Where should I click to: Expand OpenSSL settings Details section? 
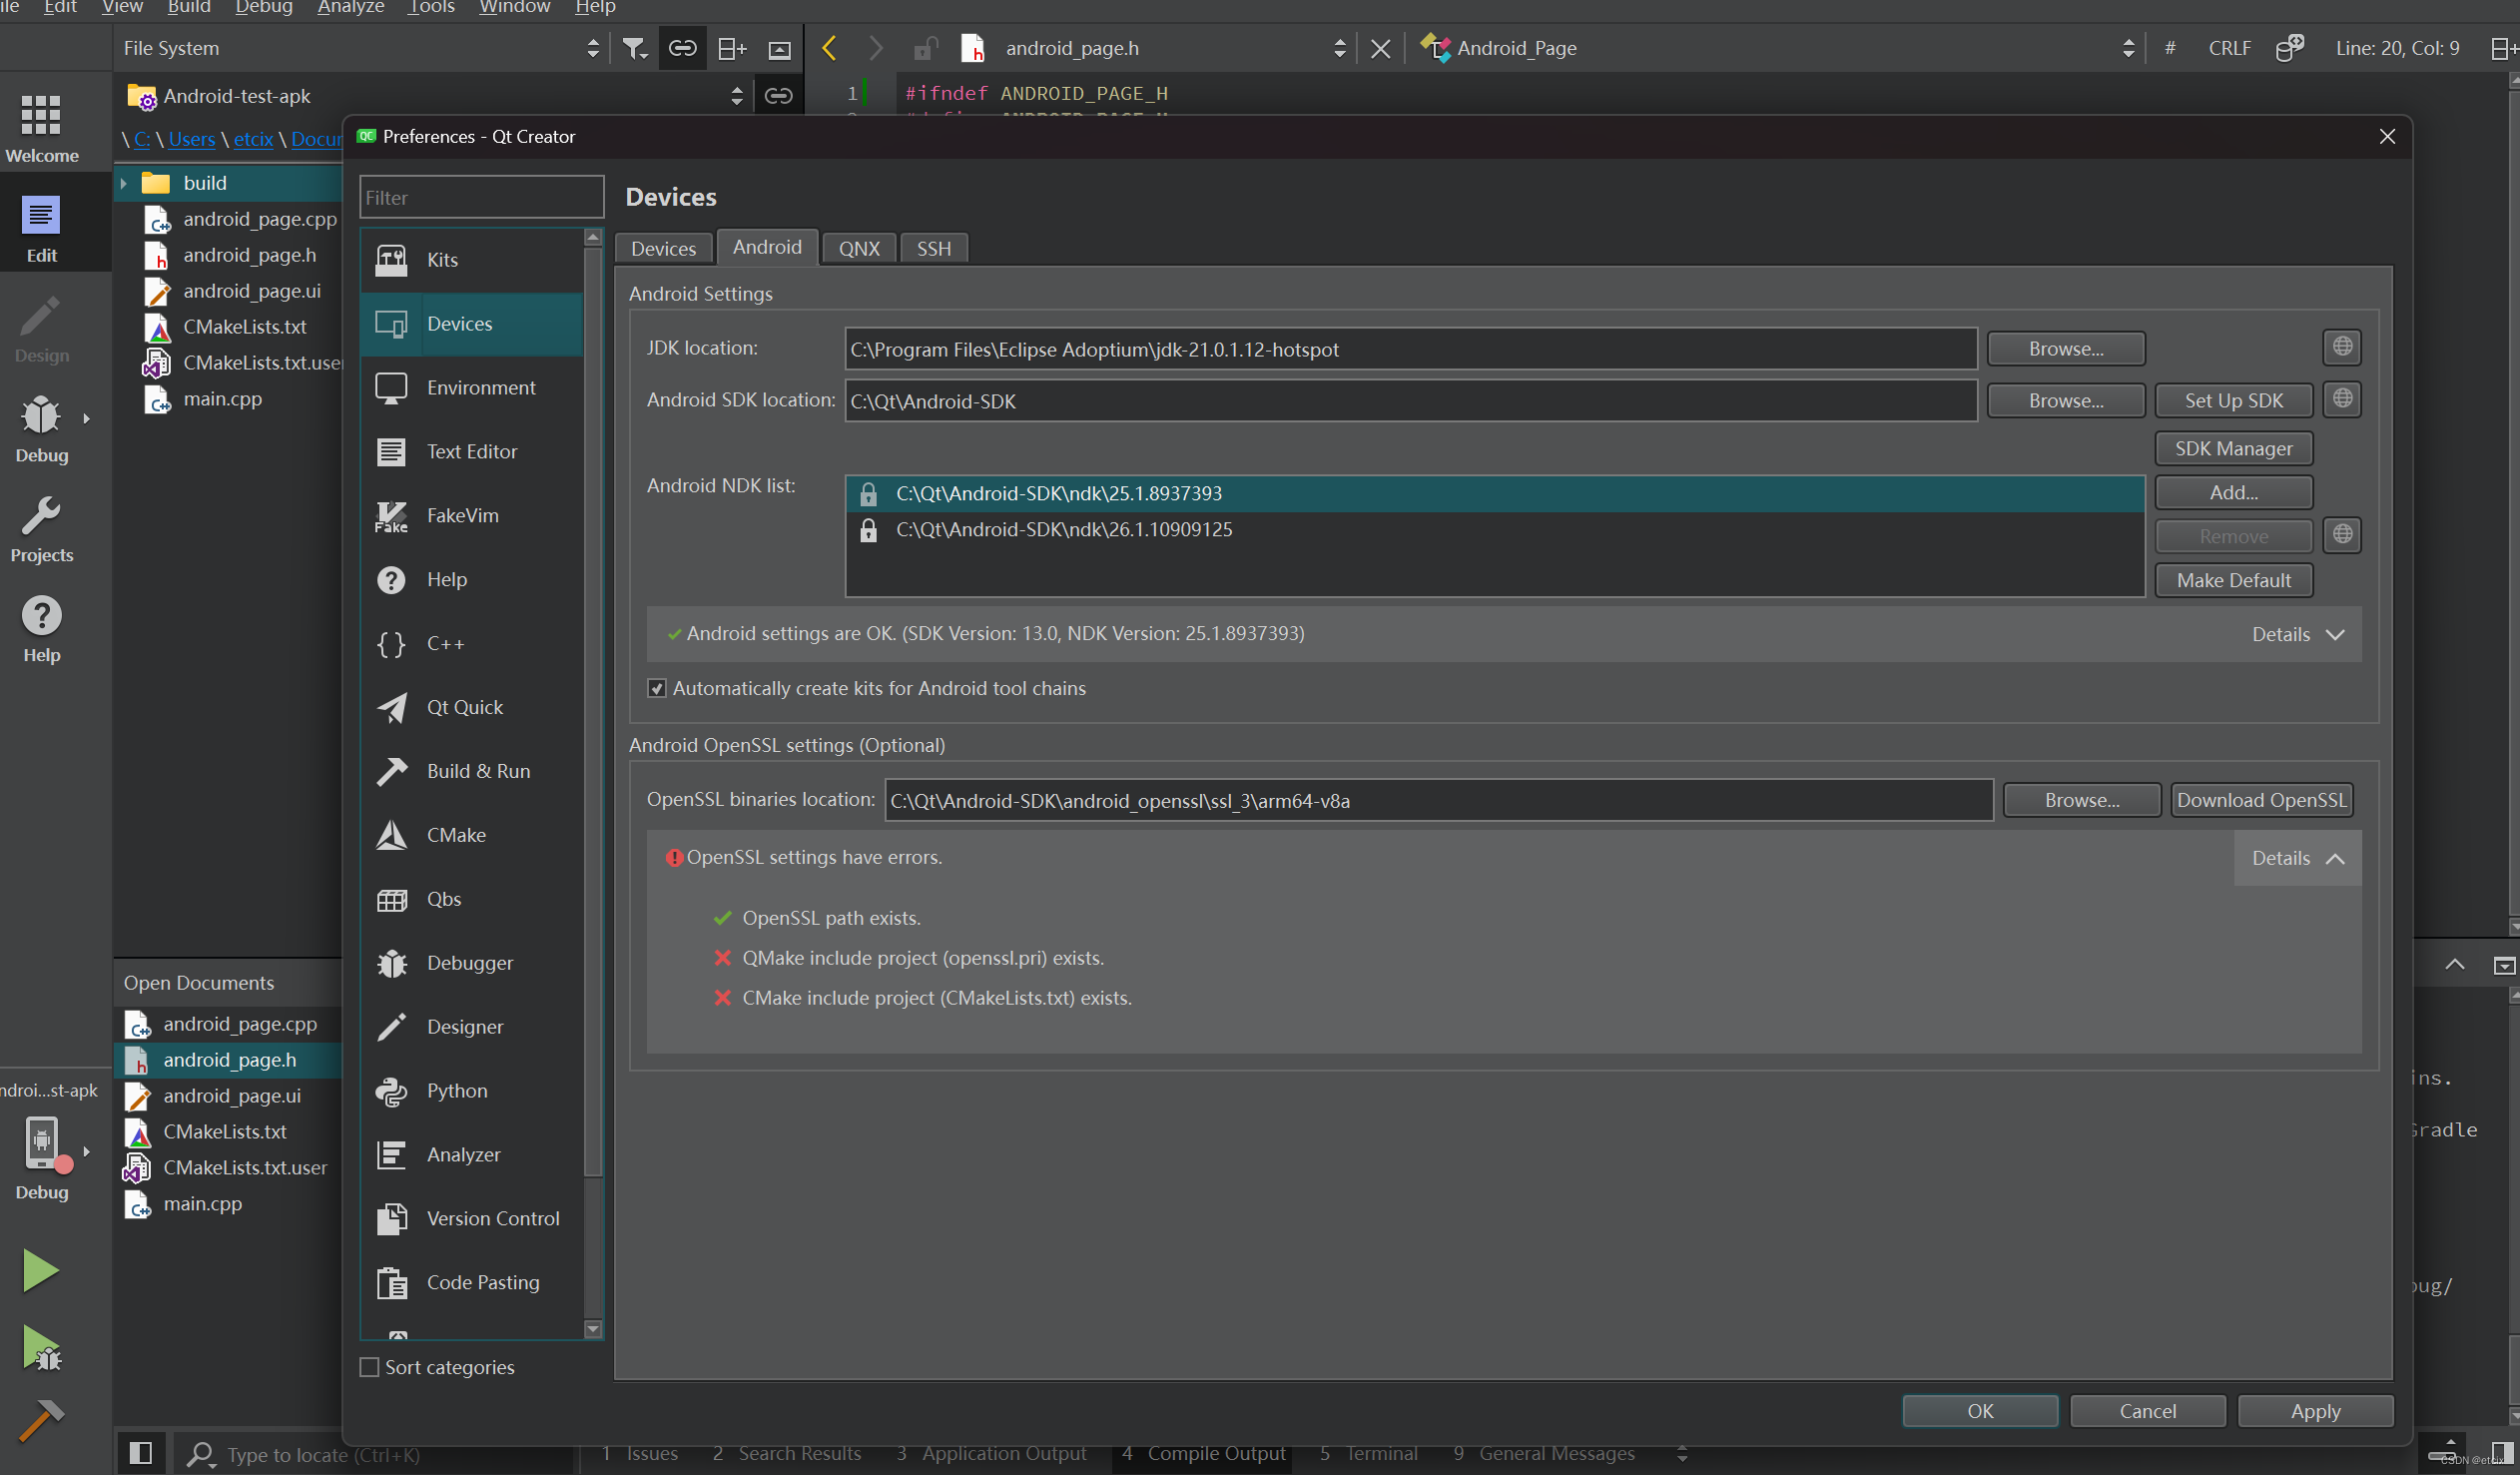pos(2295,857)
